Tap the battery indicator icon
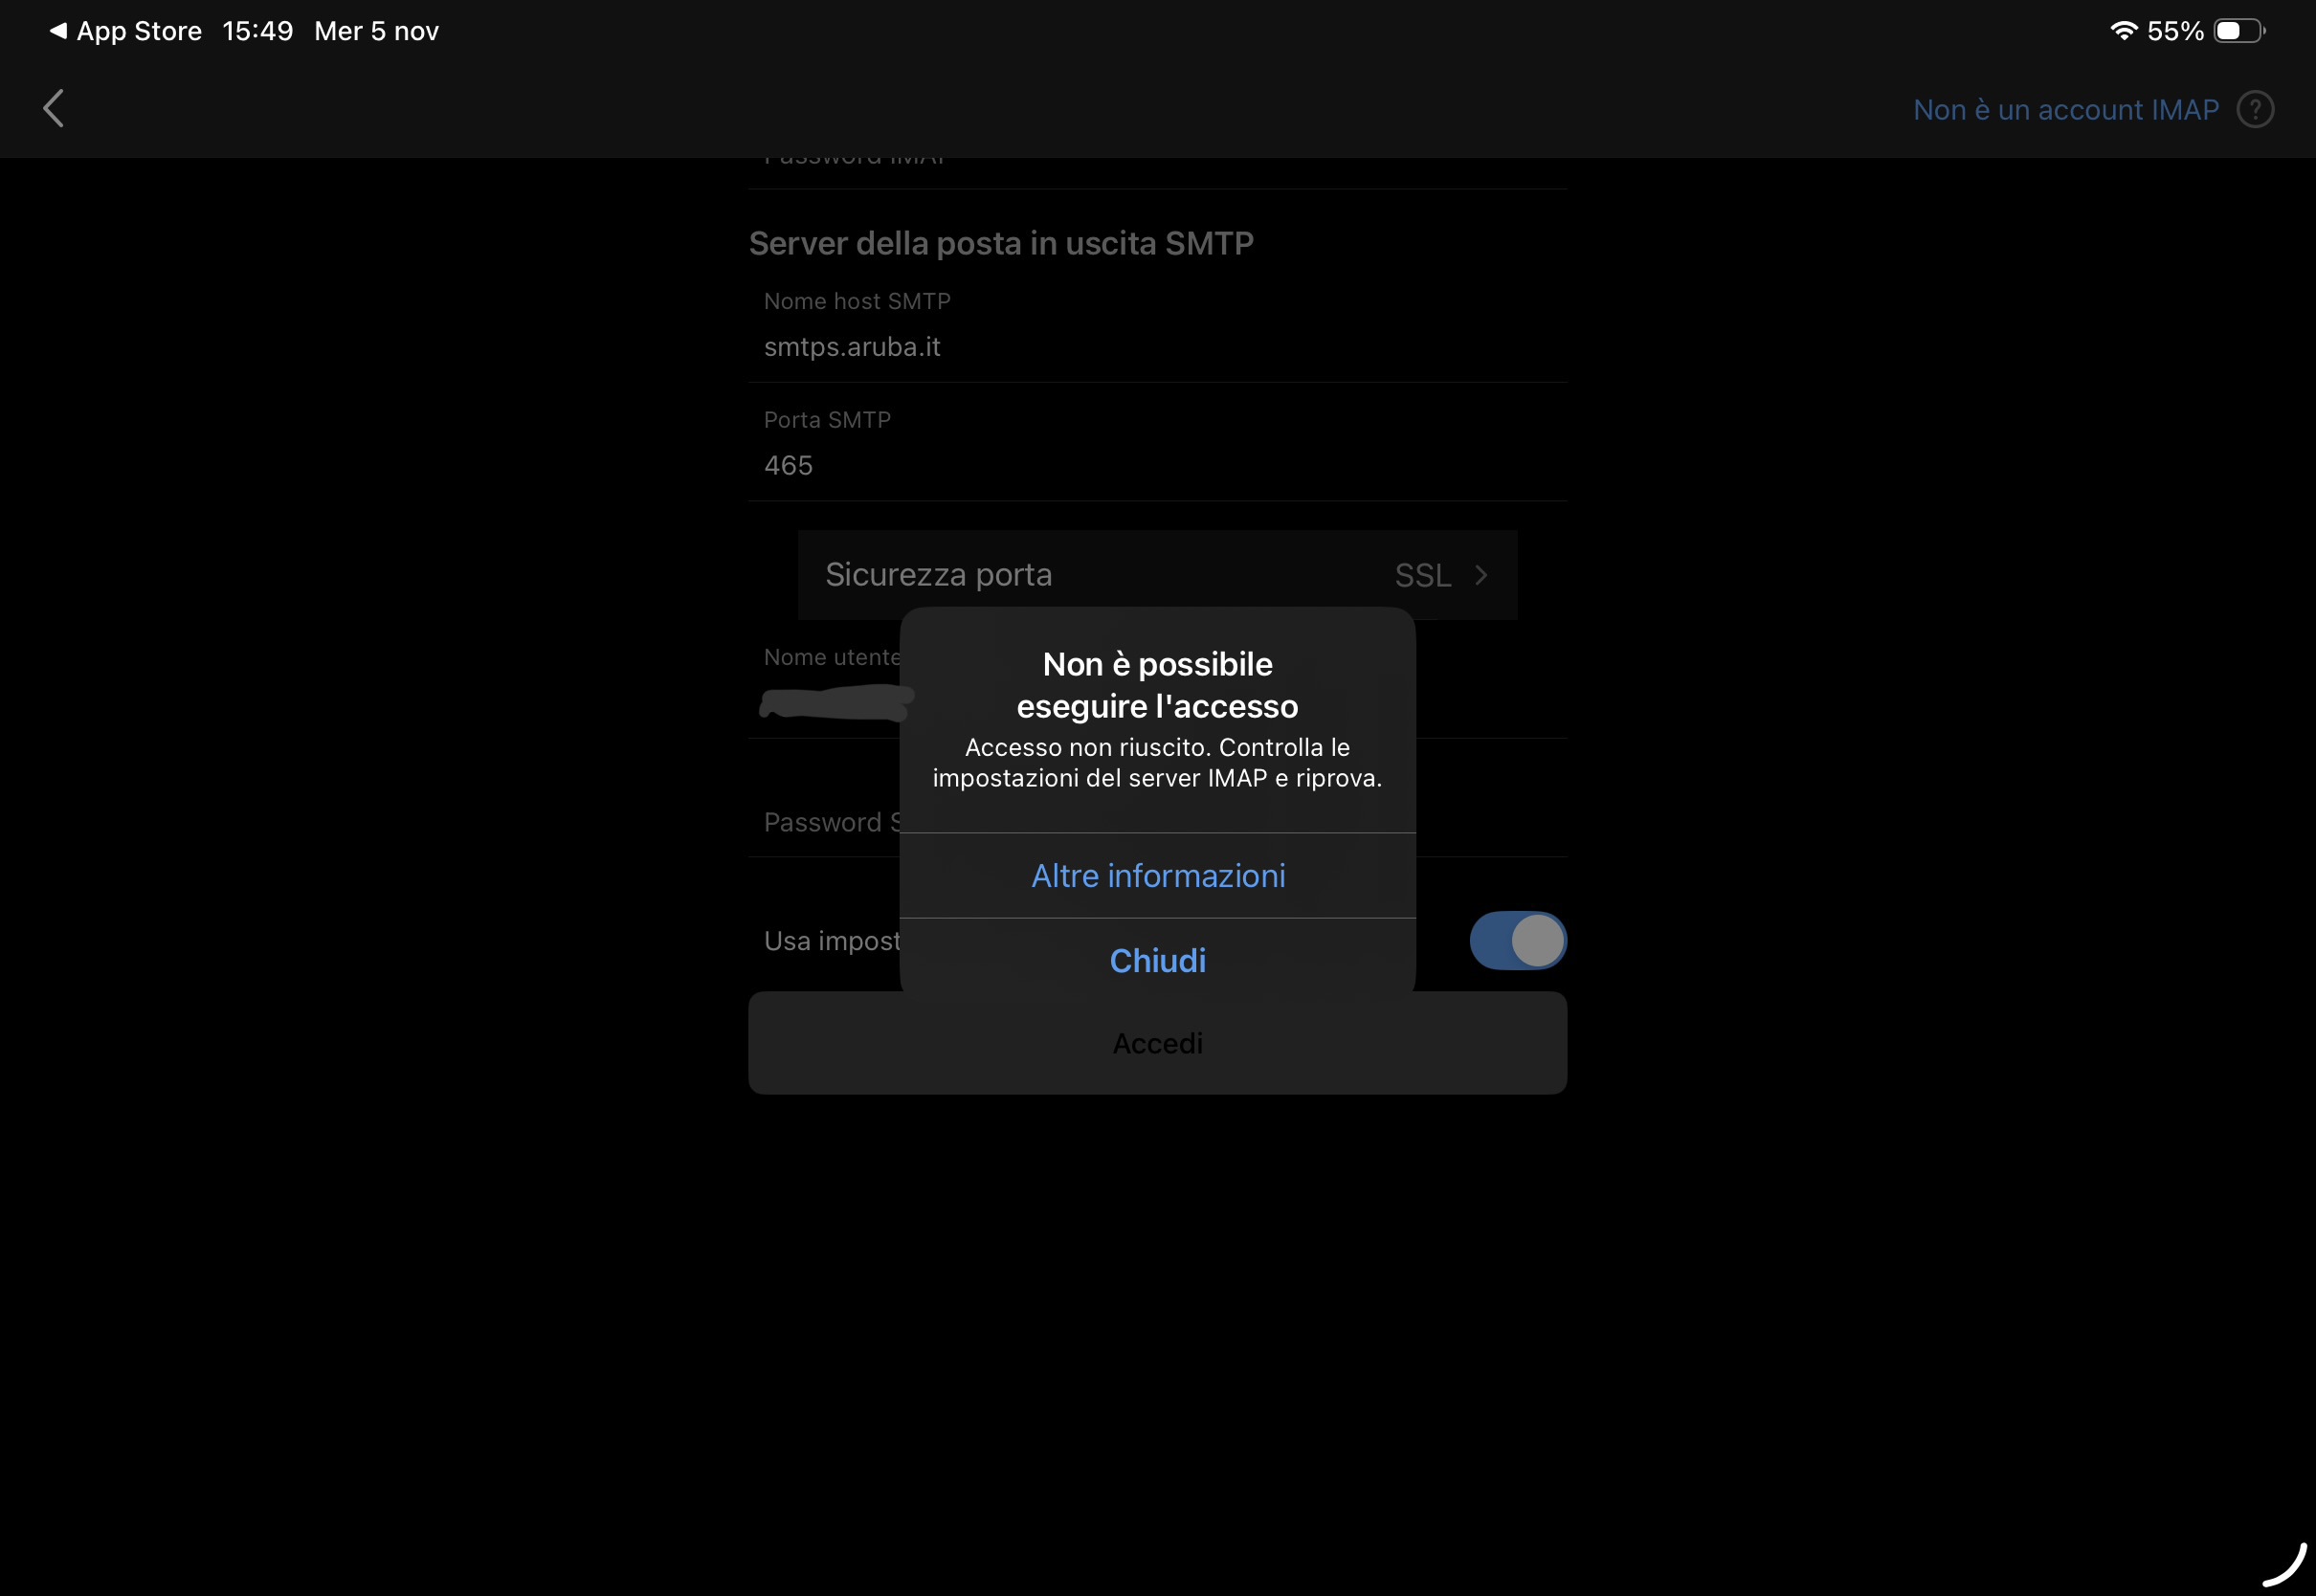Viewport: 2316px width, 1596px height. click(x=2239, y=30)
